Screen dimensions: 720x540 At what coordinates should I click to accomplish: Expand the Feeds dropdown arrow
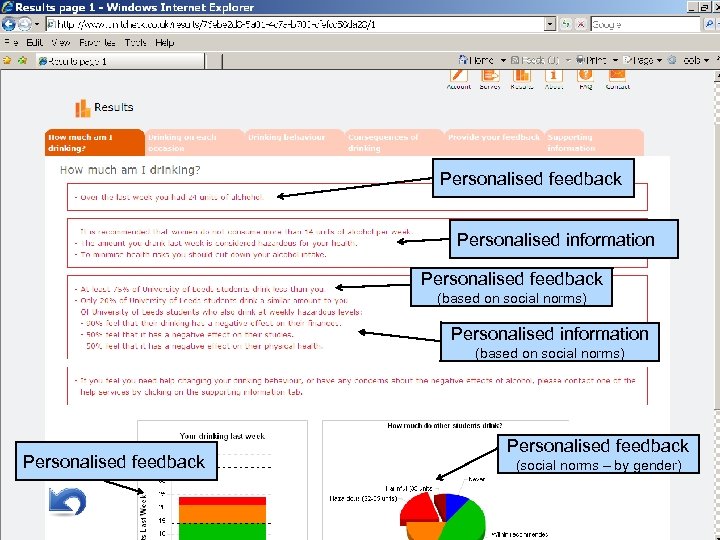tap(568, 61)
